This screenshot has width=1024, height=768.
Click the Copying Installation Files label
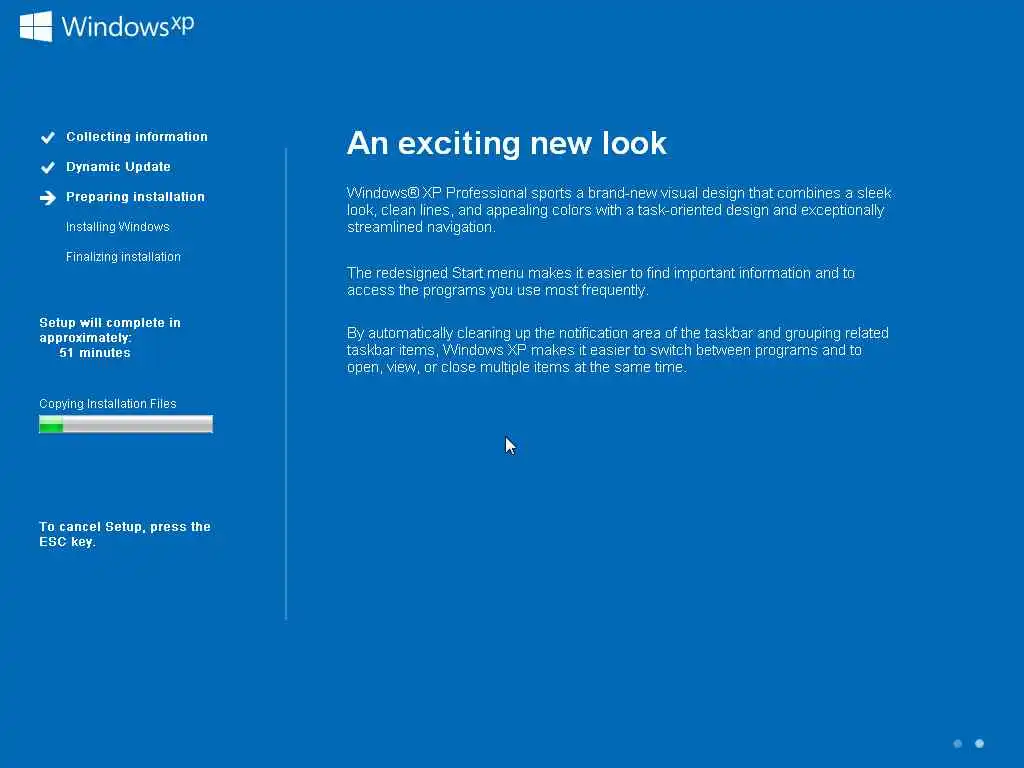coord(108,404)
